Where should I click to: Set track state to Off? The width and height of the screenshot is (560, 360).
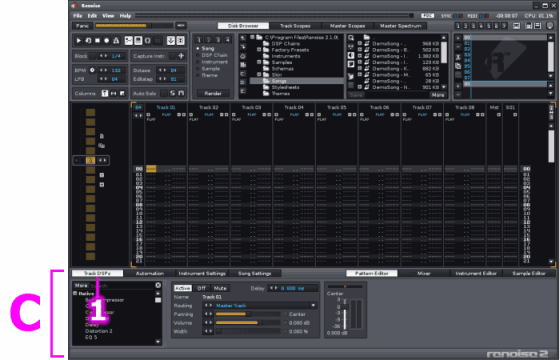coord(201,288)
